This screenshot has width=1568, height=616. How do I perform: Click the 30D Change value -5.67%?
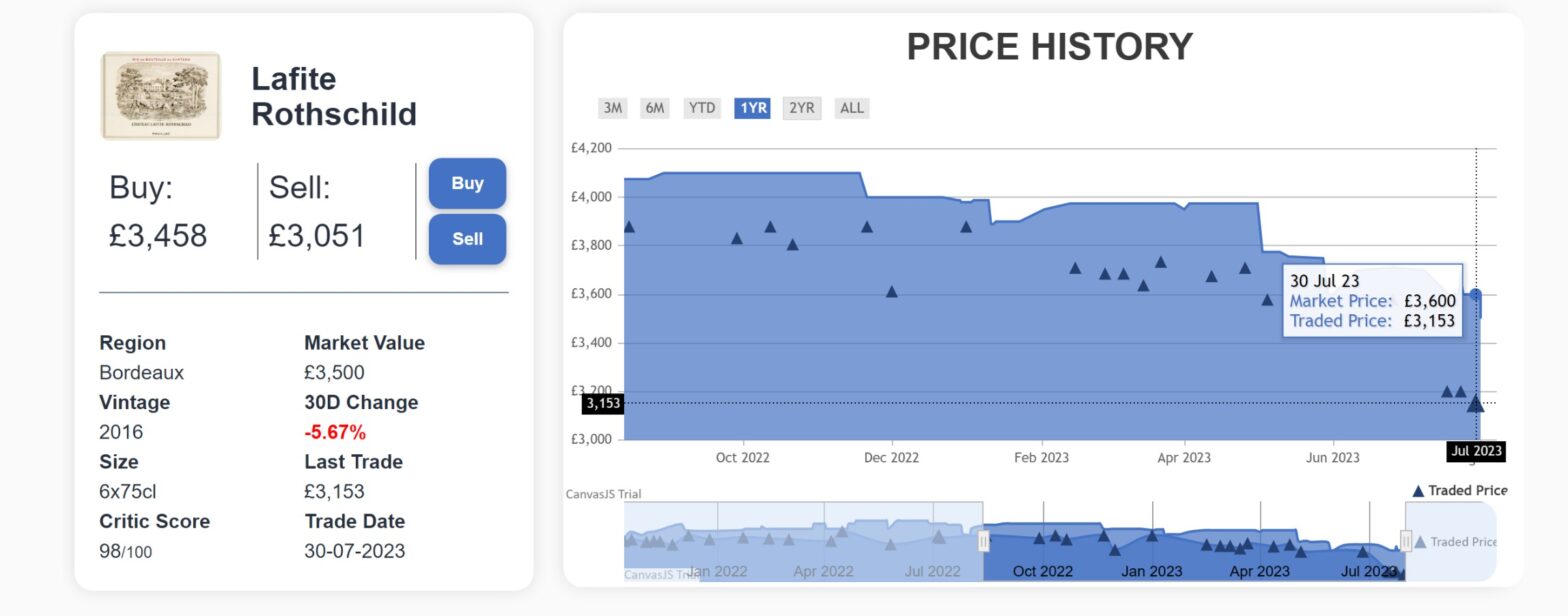click(335, 433)
